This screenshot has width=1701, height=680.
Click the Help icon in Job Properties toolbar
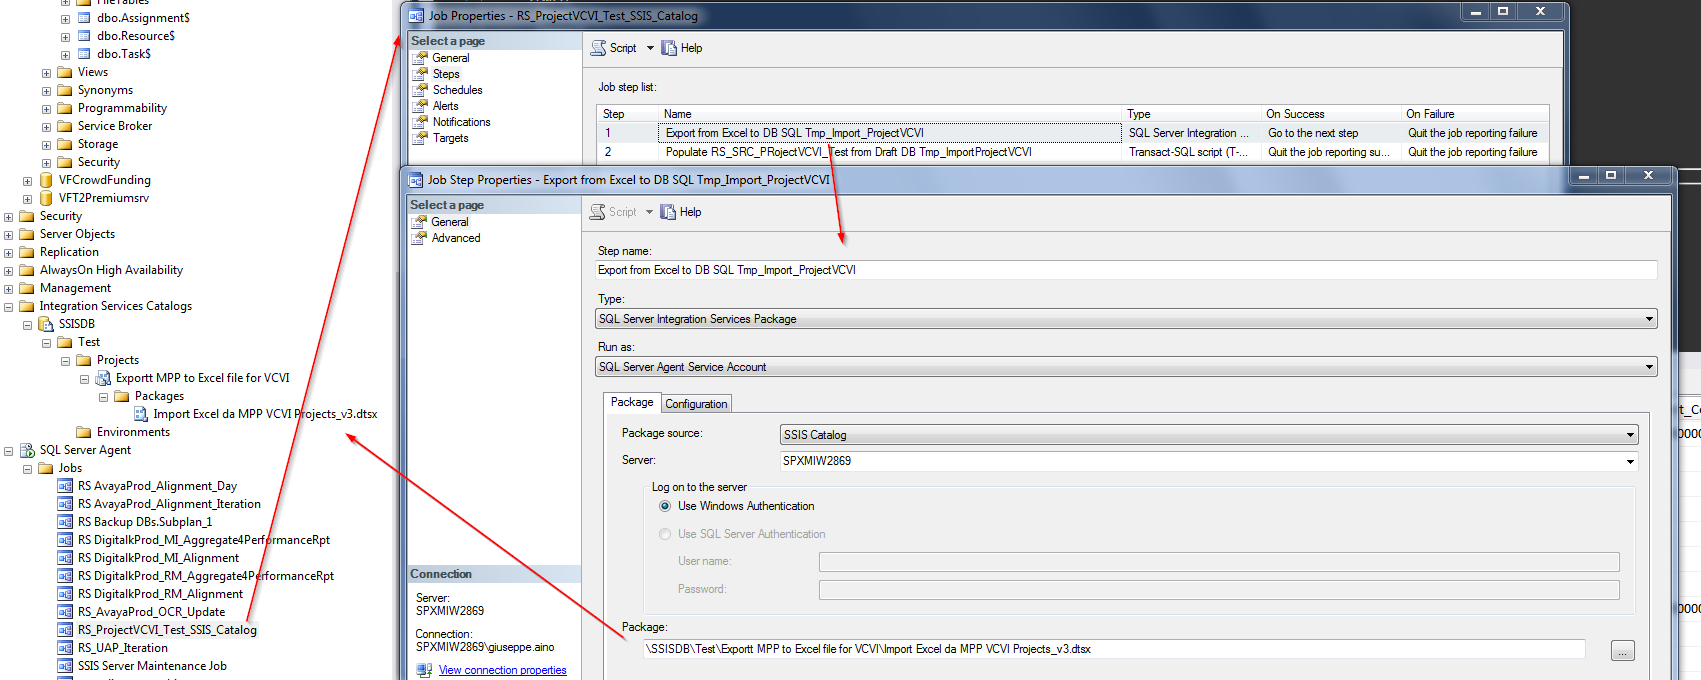[669, 48]
